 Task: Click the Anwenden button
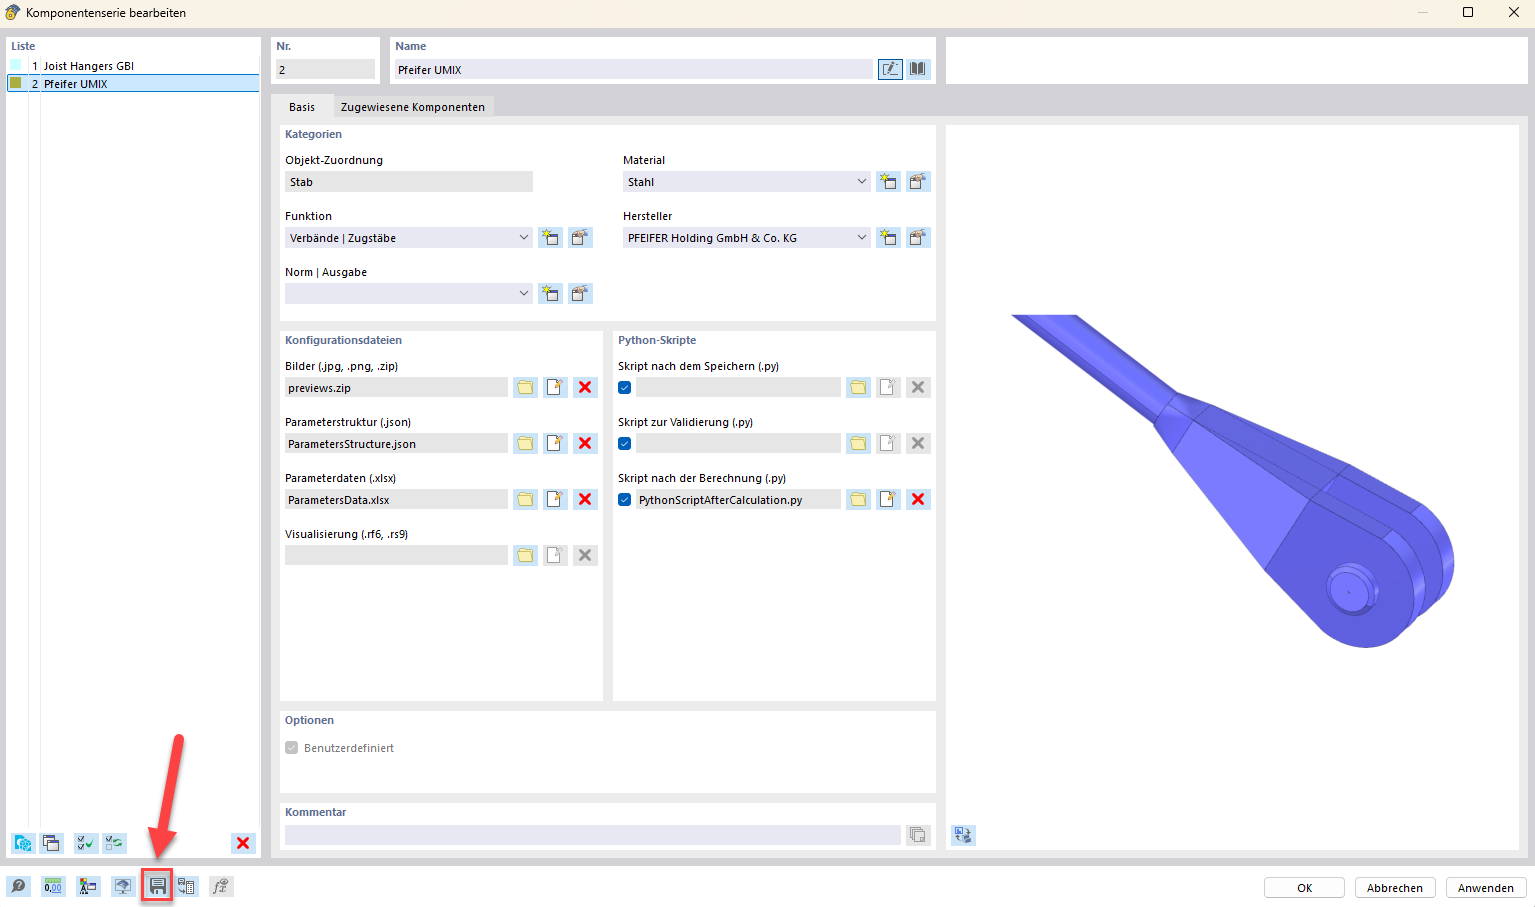(1486, 888)
